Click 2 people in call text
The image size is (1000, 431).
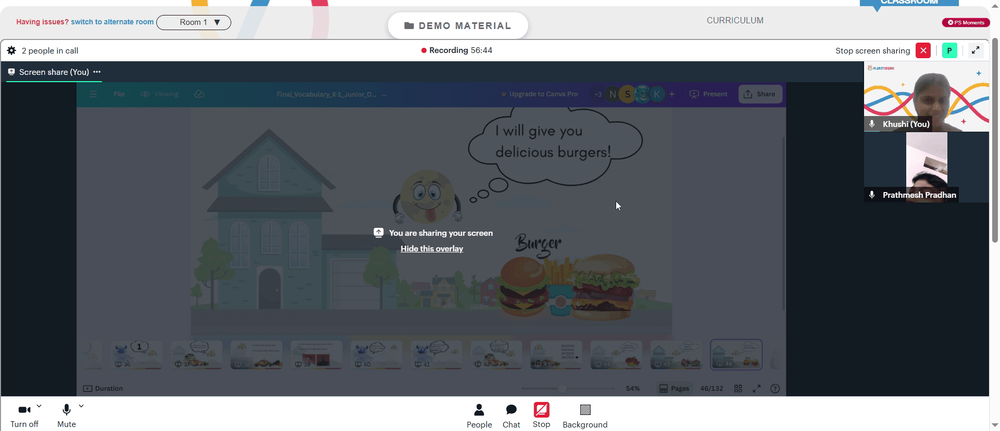click(x=50, y=50)
